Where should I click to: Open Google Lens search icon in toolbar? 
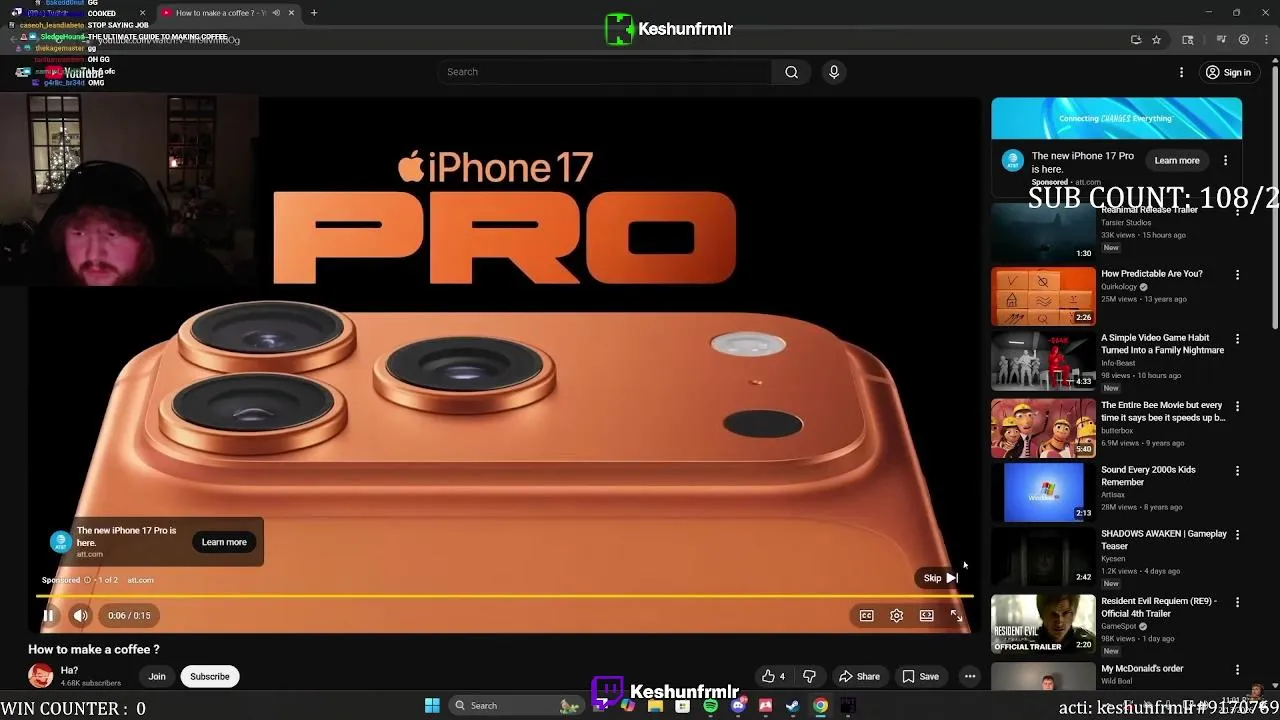1188,40
